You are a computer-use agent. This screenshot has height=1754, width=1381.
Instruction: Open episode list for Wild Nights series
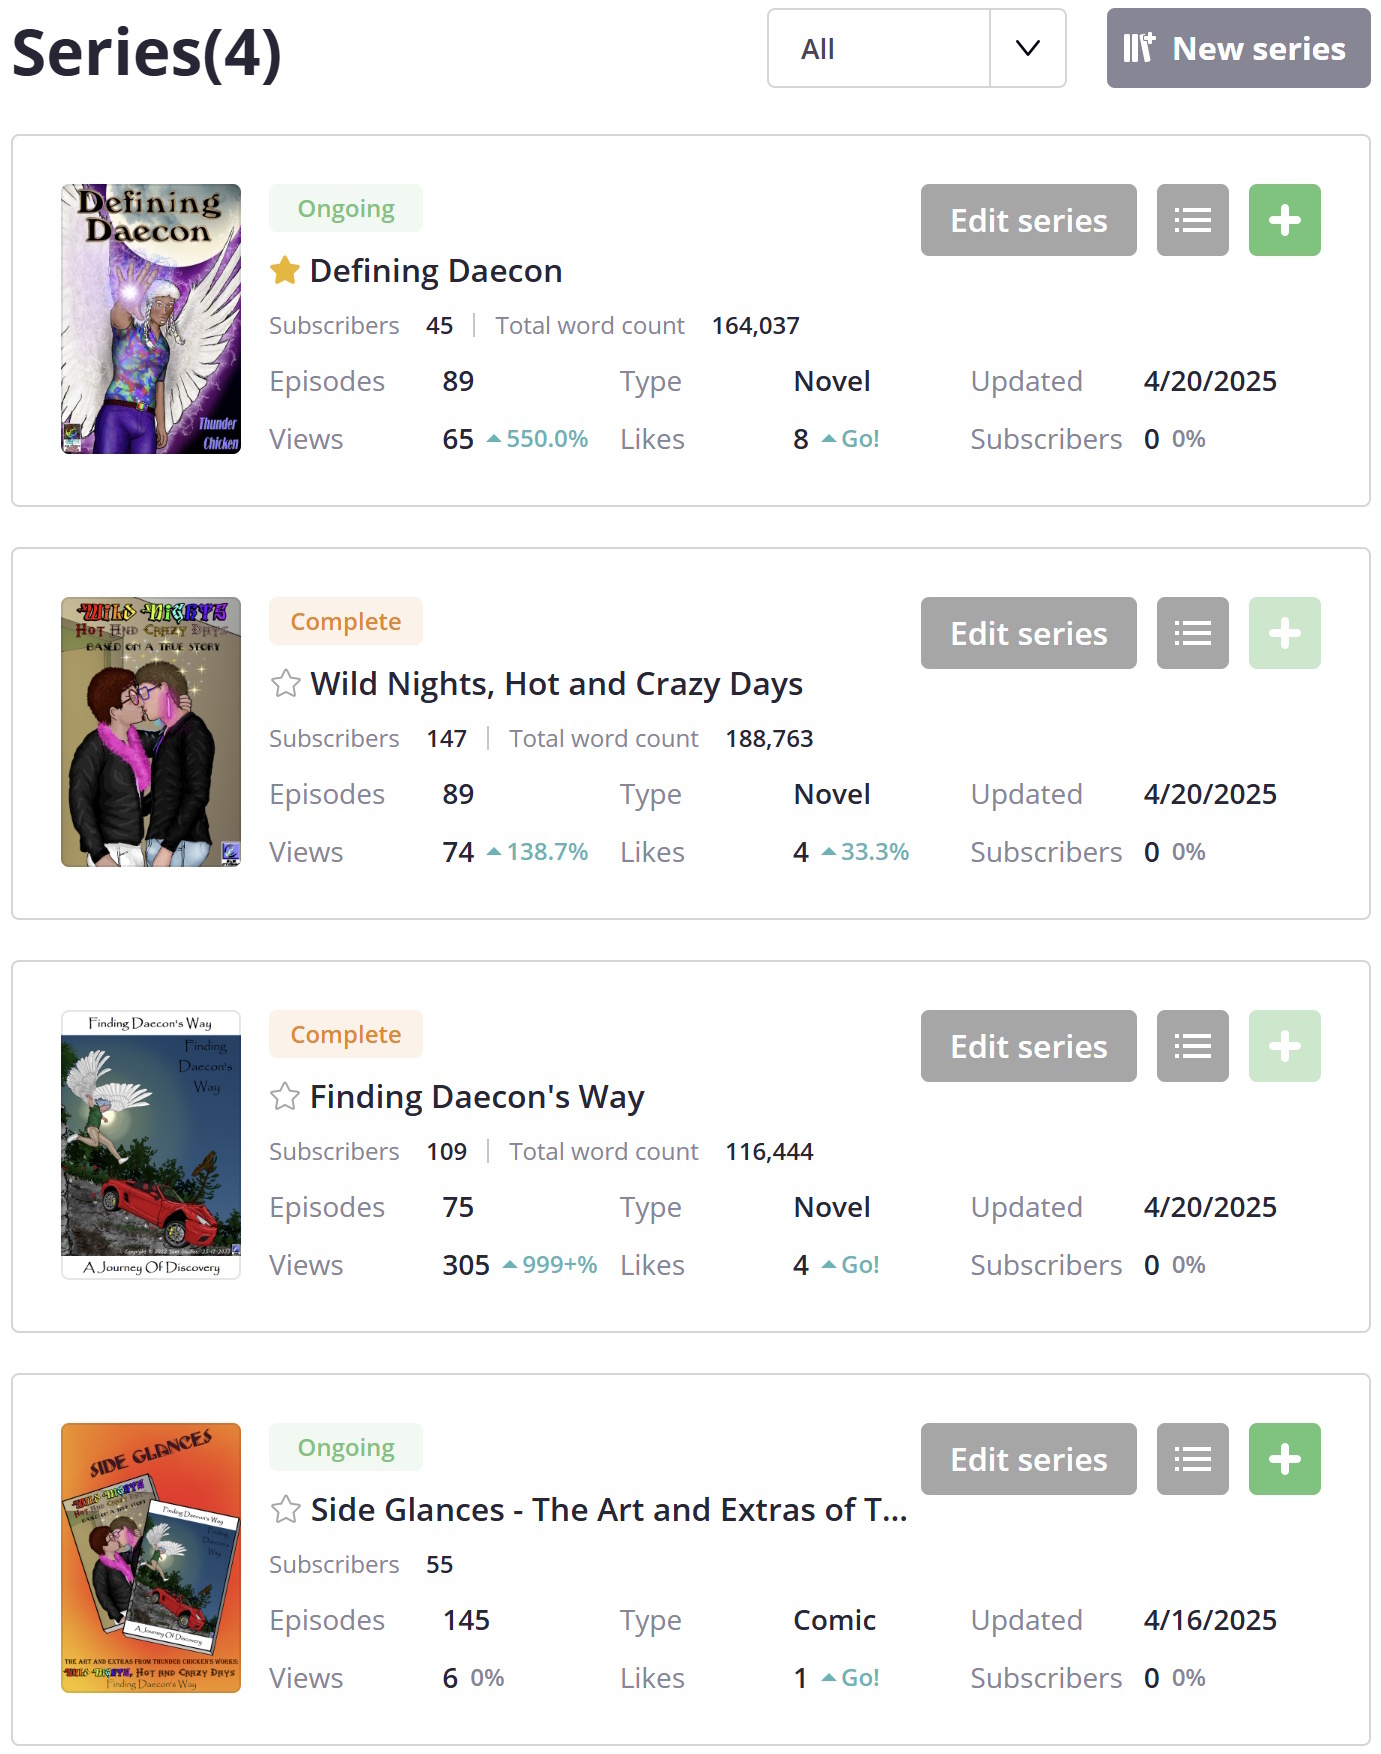pos(1192,633)
